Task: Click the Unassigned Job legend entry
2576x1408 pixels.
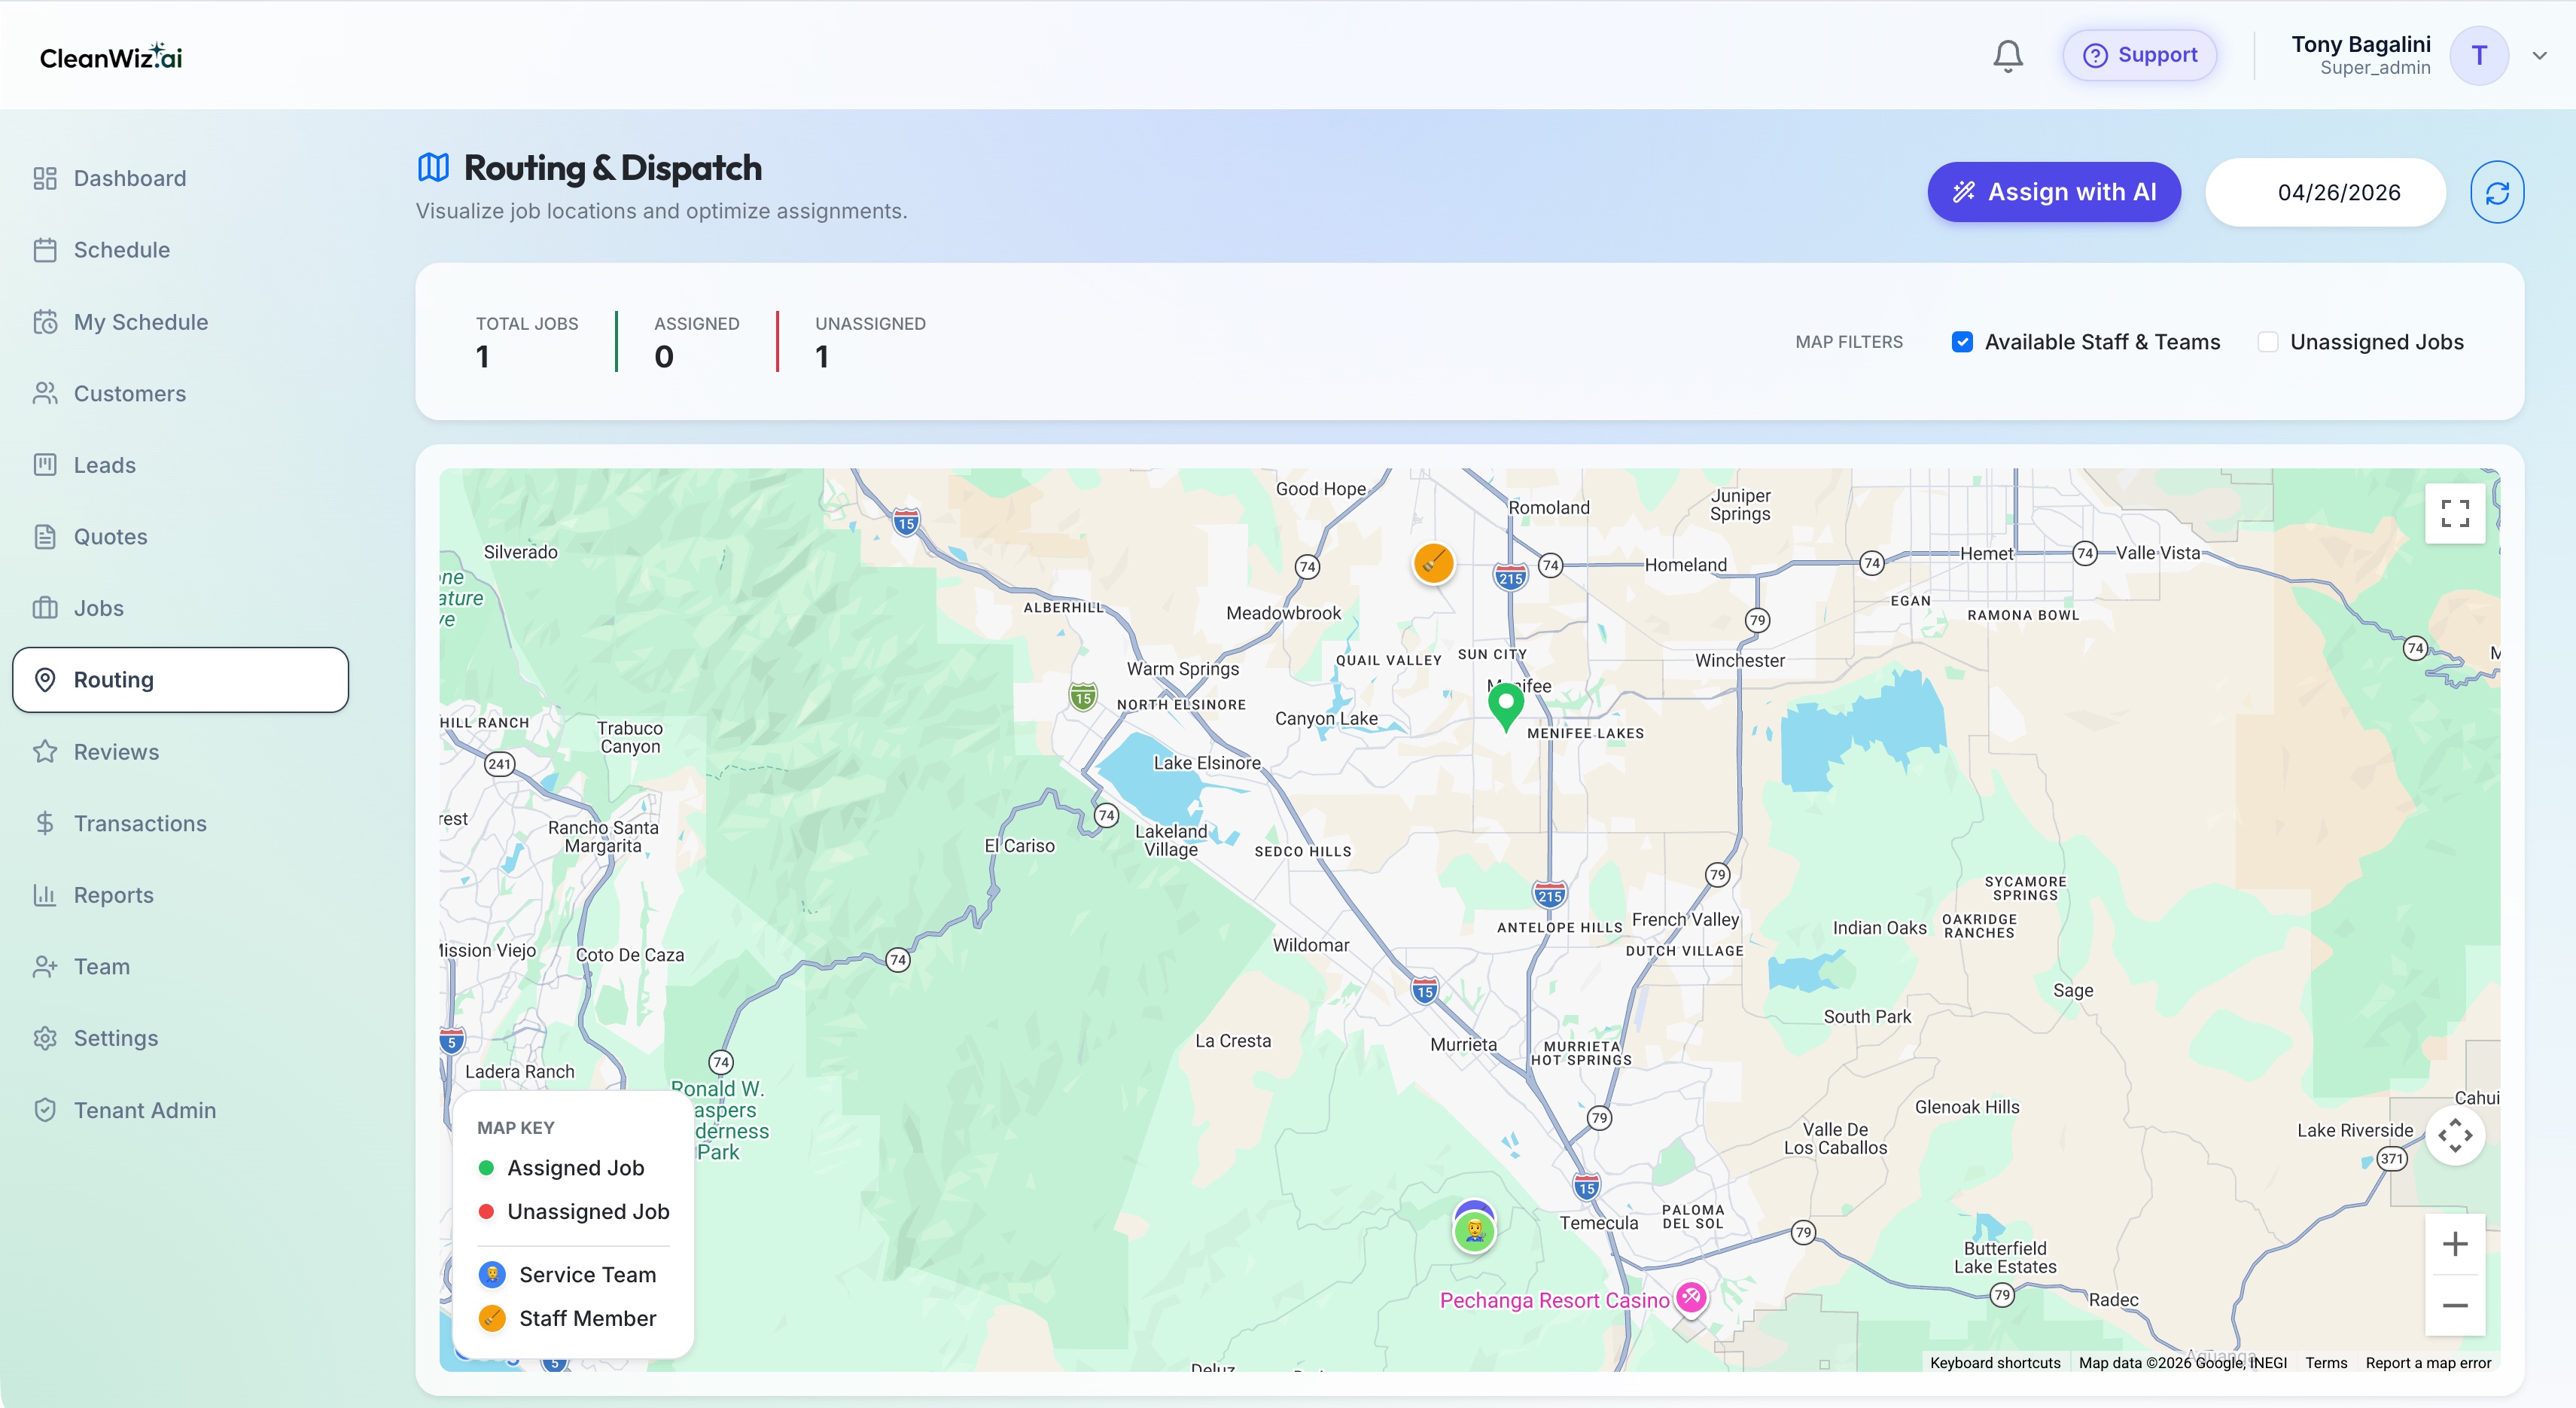Action: tap(573, 1211)
